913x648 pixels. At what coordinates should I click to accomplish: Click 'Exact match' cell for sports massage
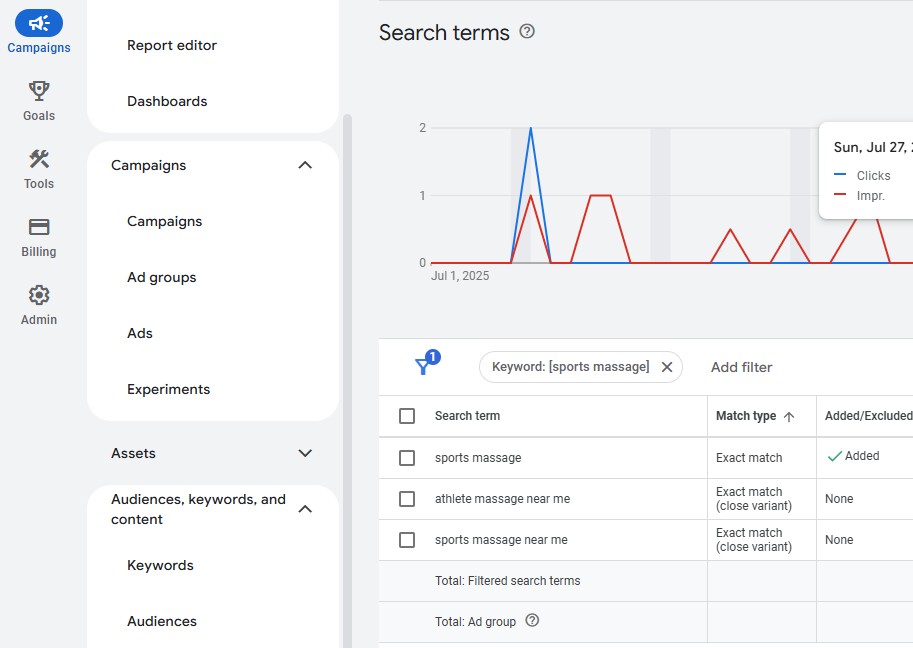749,458
